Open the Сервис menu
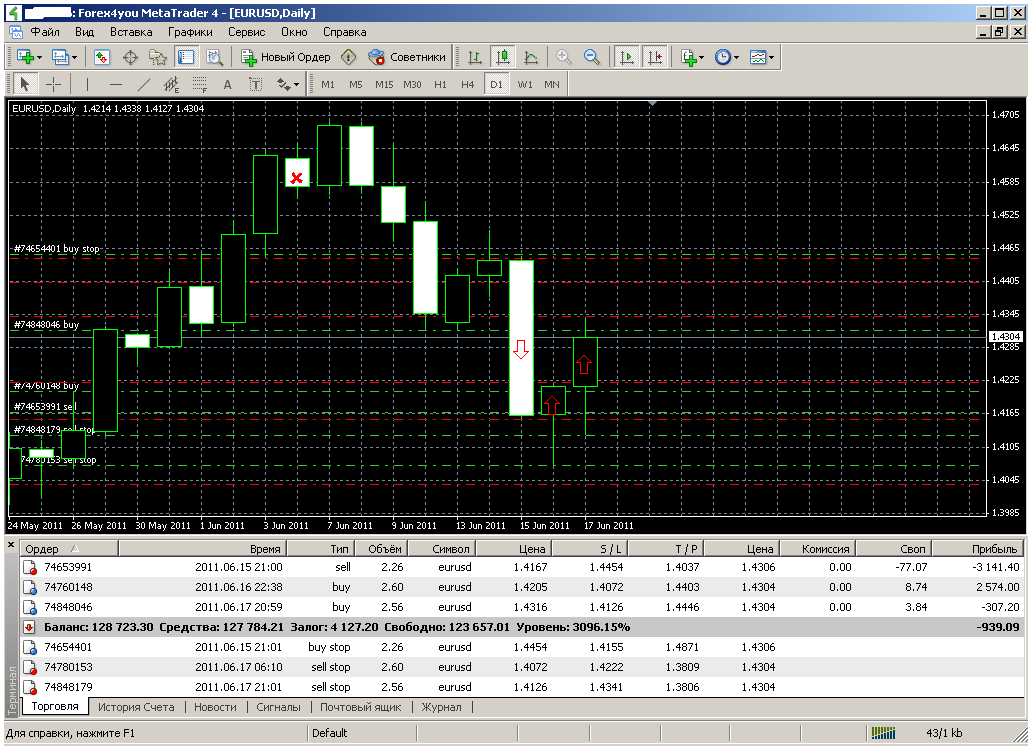This screenshot has height=746, width=1032. click(246, 31)
